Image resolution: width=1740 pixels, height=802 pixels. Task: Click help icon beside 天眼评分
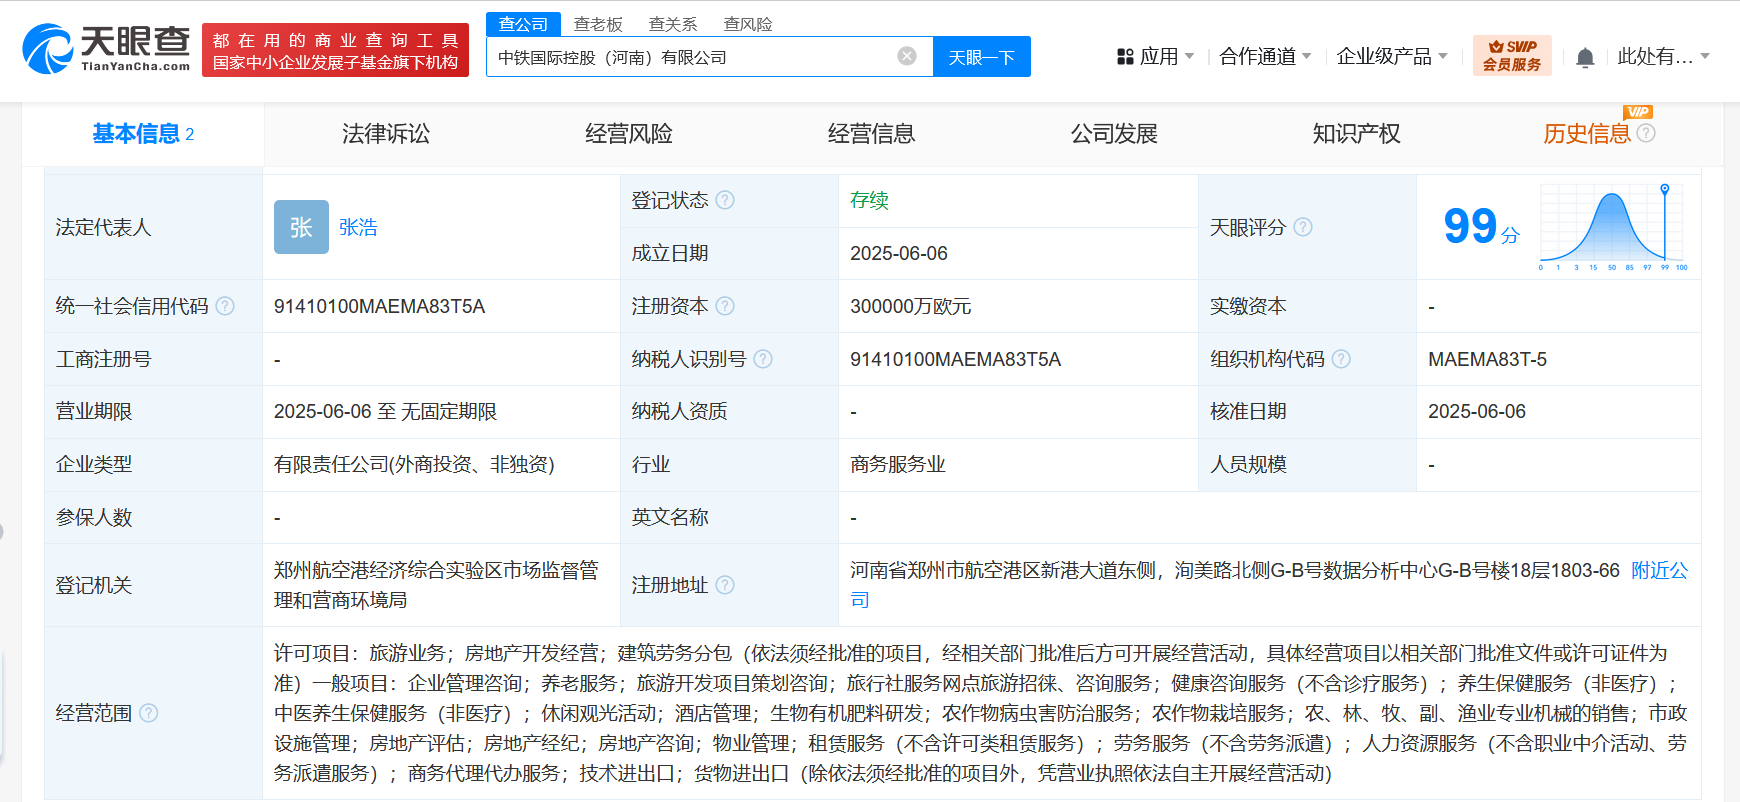[1303, 227]
